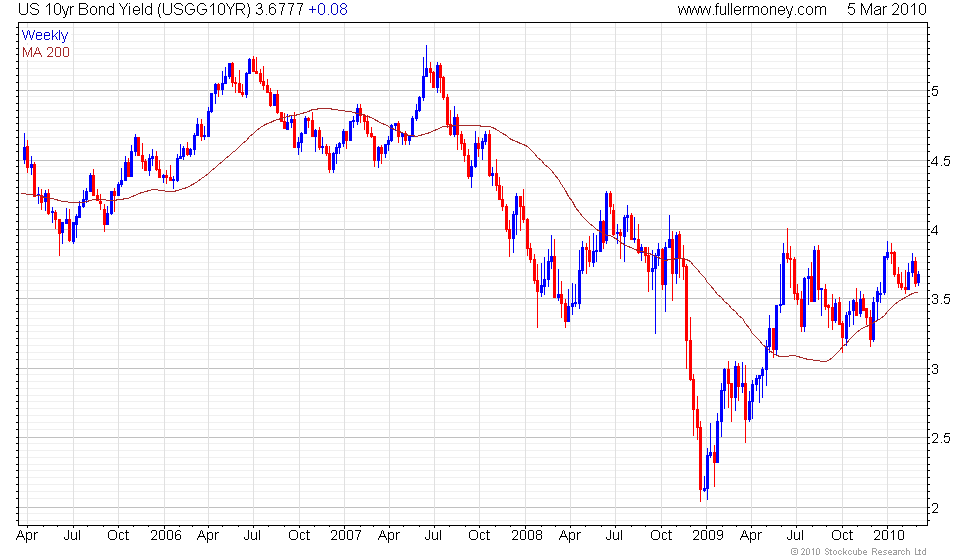The width and height of the screenshot is (980, 560).
Task: Click the y-axis label 2.5
Action: click(x=941, y=438)
